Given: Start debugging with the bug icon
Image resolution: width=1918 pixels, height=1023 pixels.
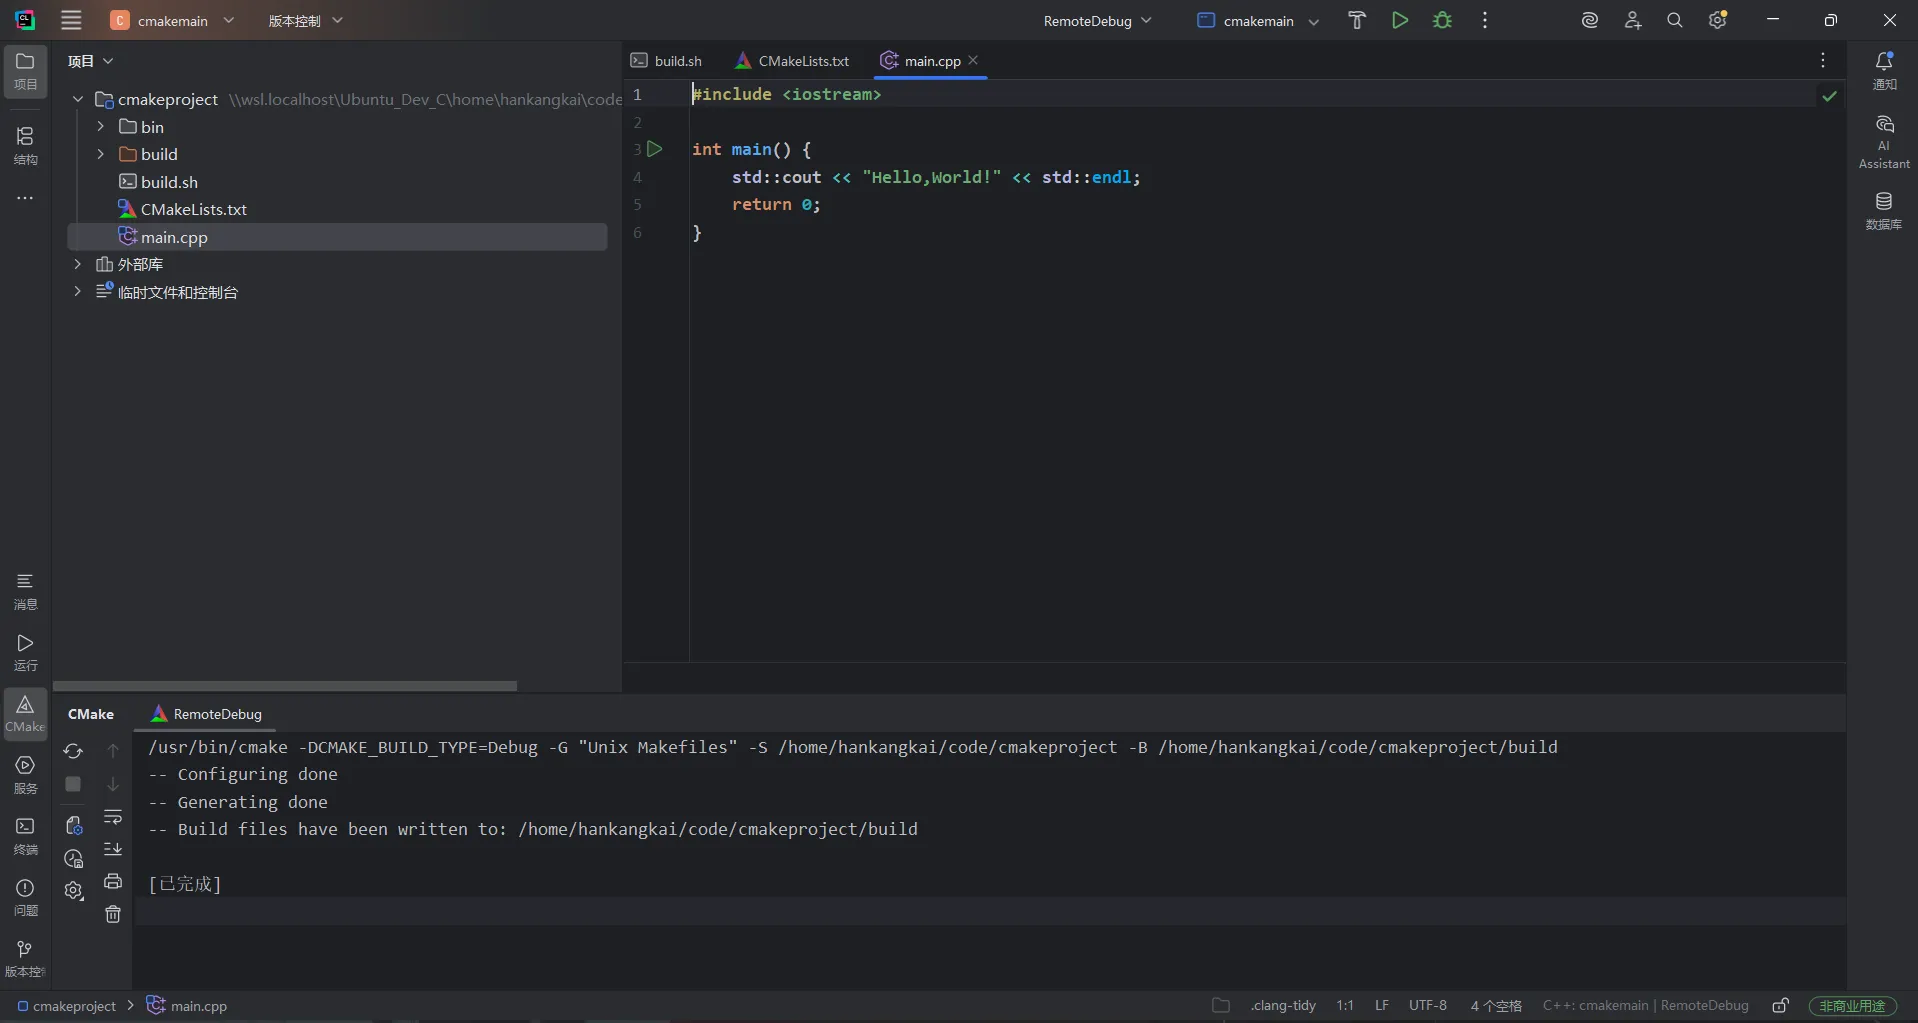Looking at the screenshot, I should pos(1442,20).
